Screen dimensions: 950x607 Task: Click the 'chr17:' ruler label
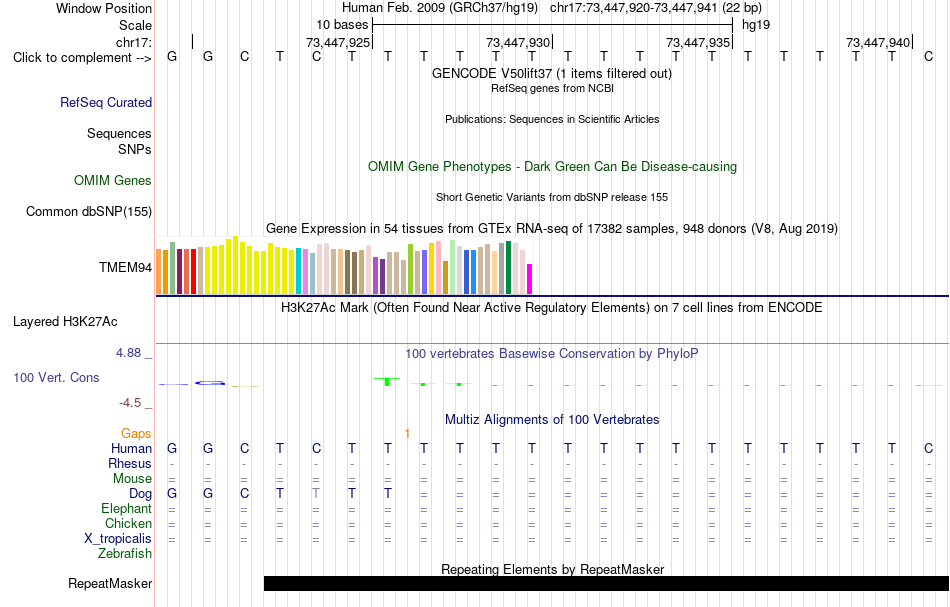[x=134, y=42]
